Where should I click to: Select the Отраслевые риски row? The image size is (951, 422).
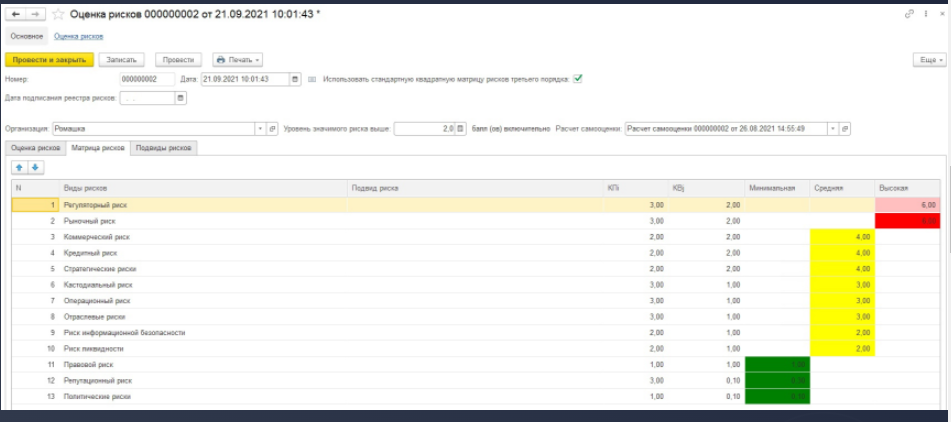coord(476,316)
